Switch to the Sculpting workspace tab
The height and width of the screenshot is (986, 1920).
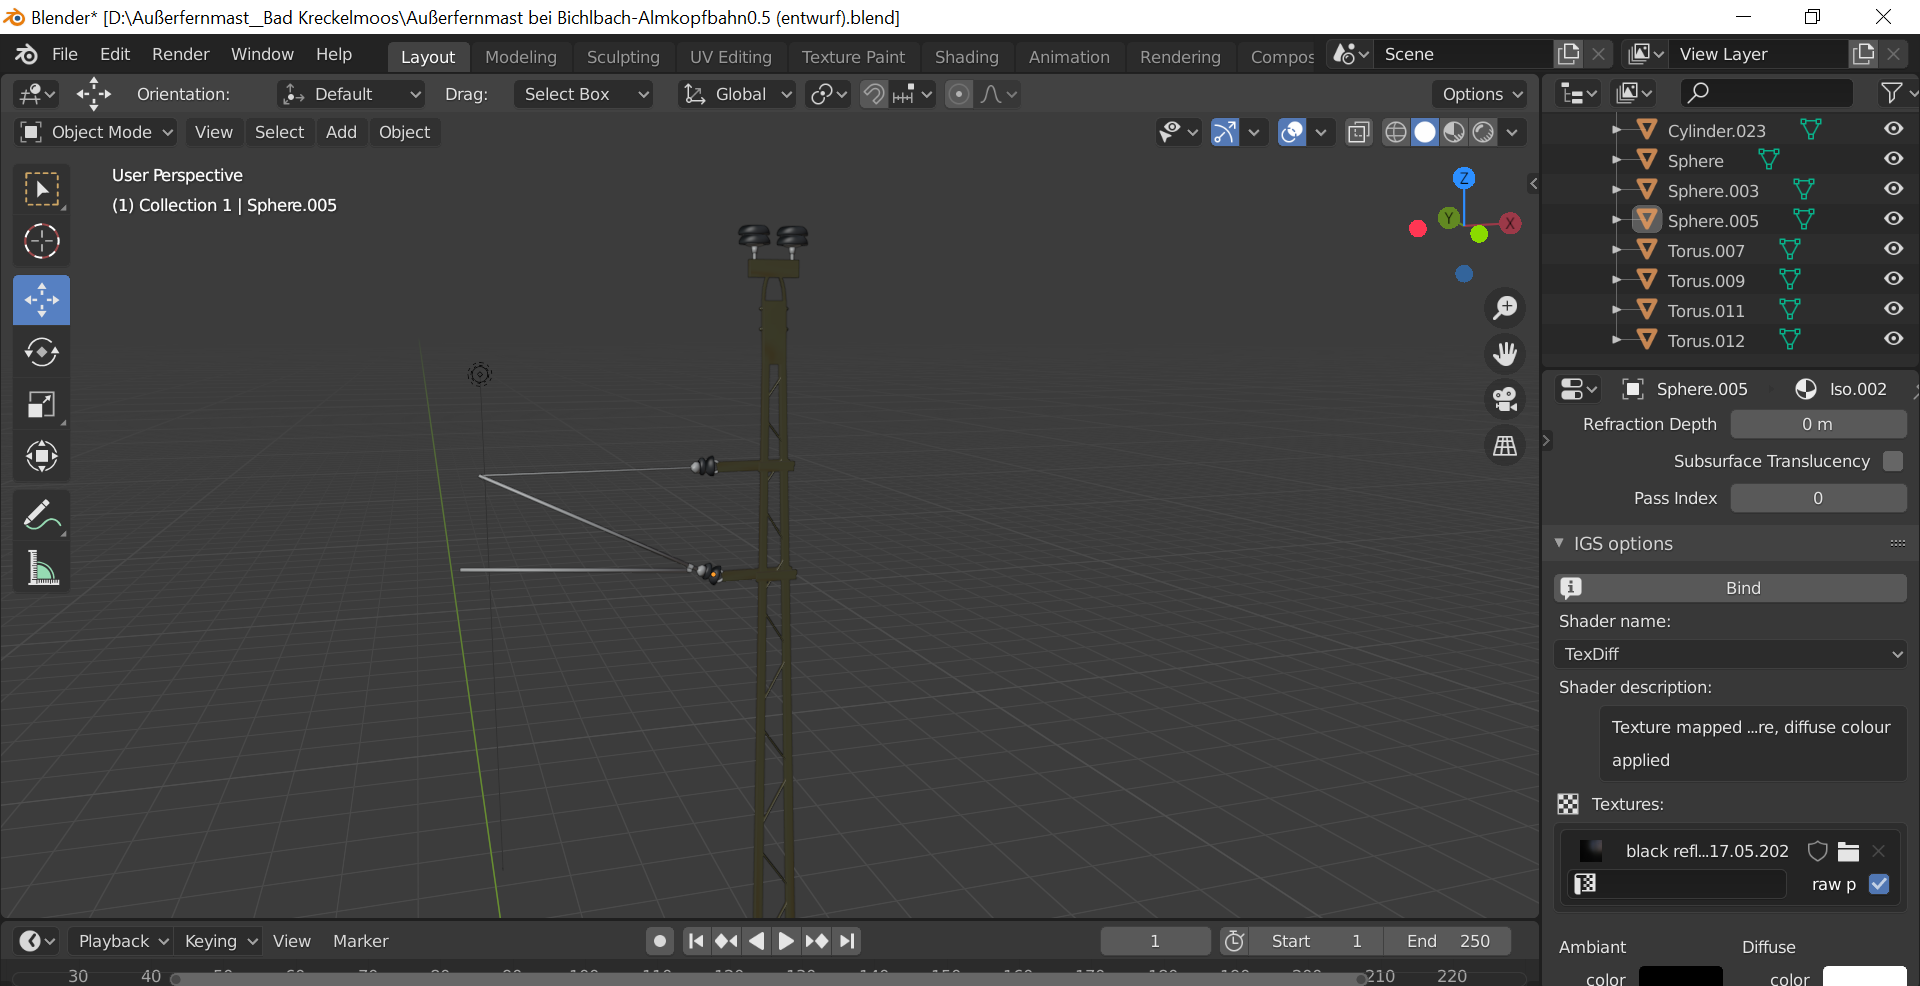(x=622, y=57)
